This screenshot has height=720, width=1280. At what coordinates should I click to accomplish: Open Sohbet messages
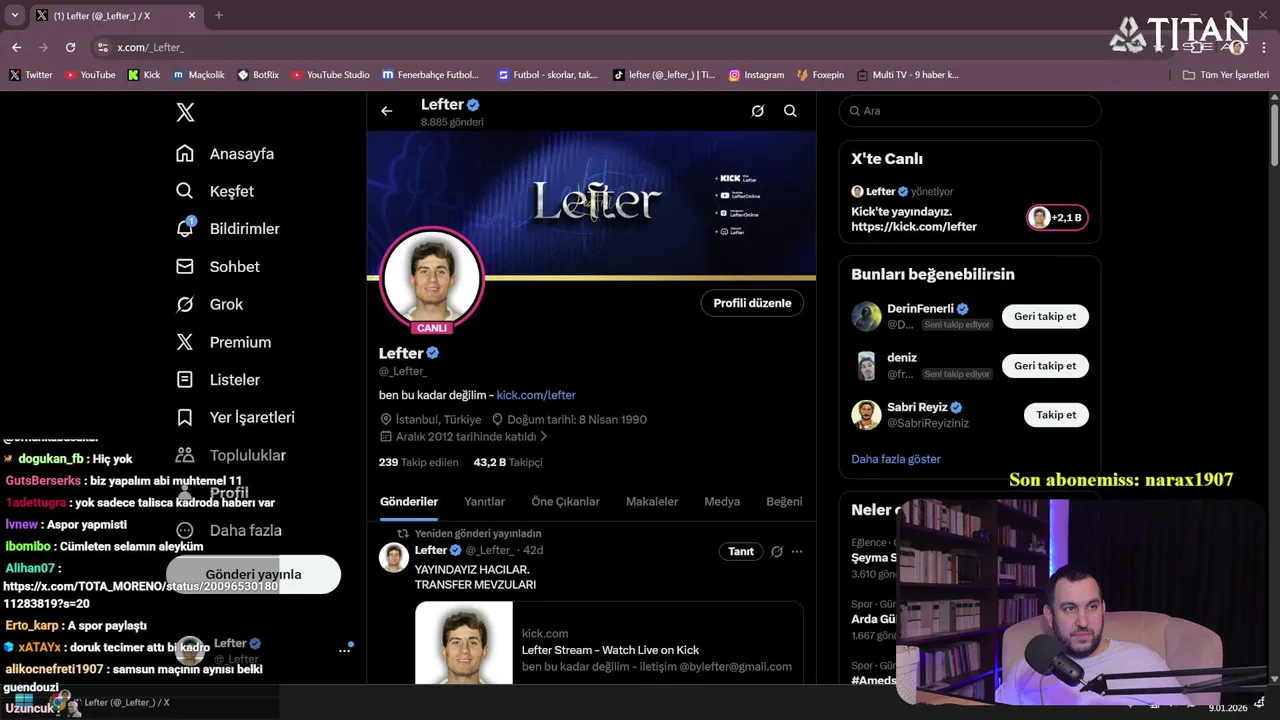218,267
